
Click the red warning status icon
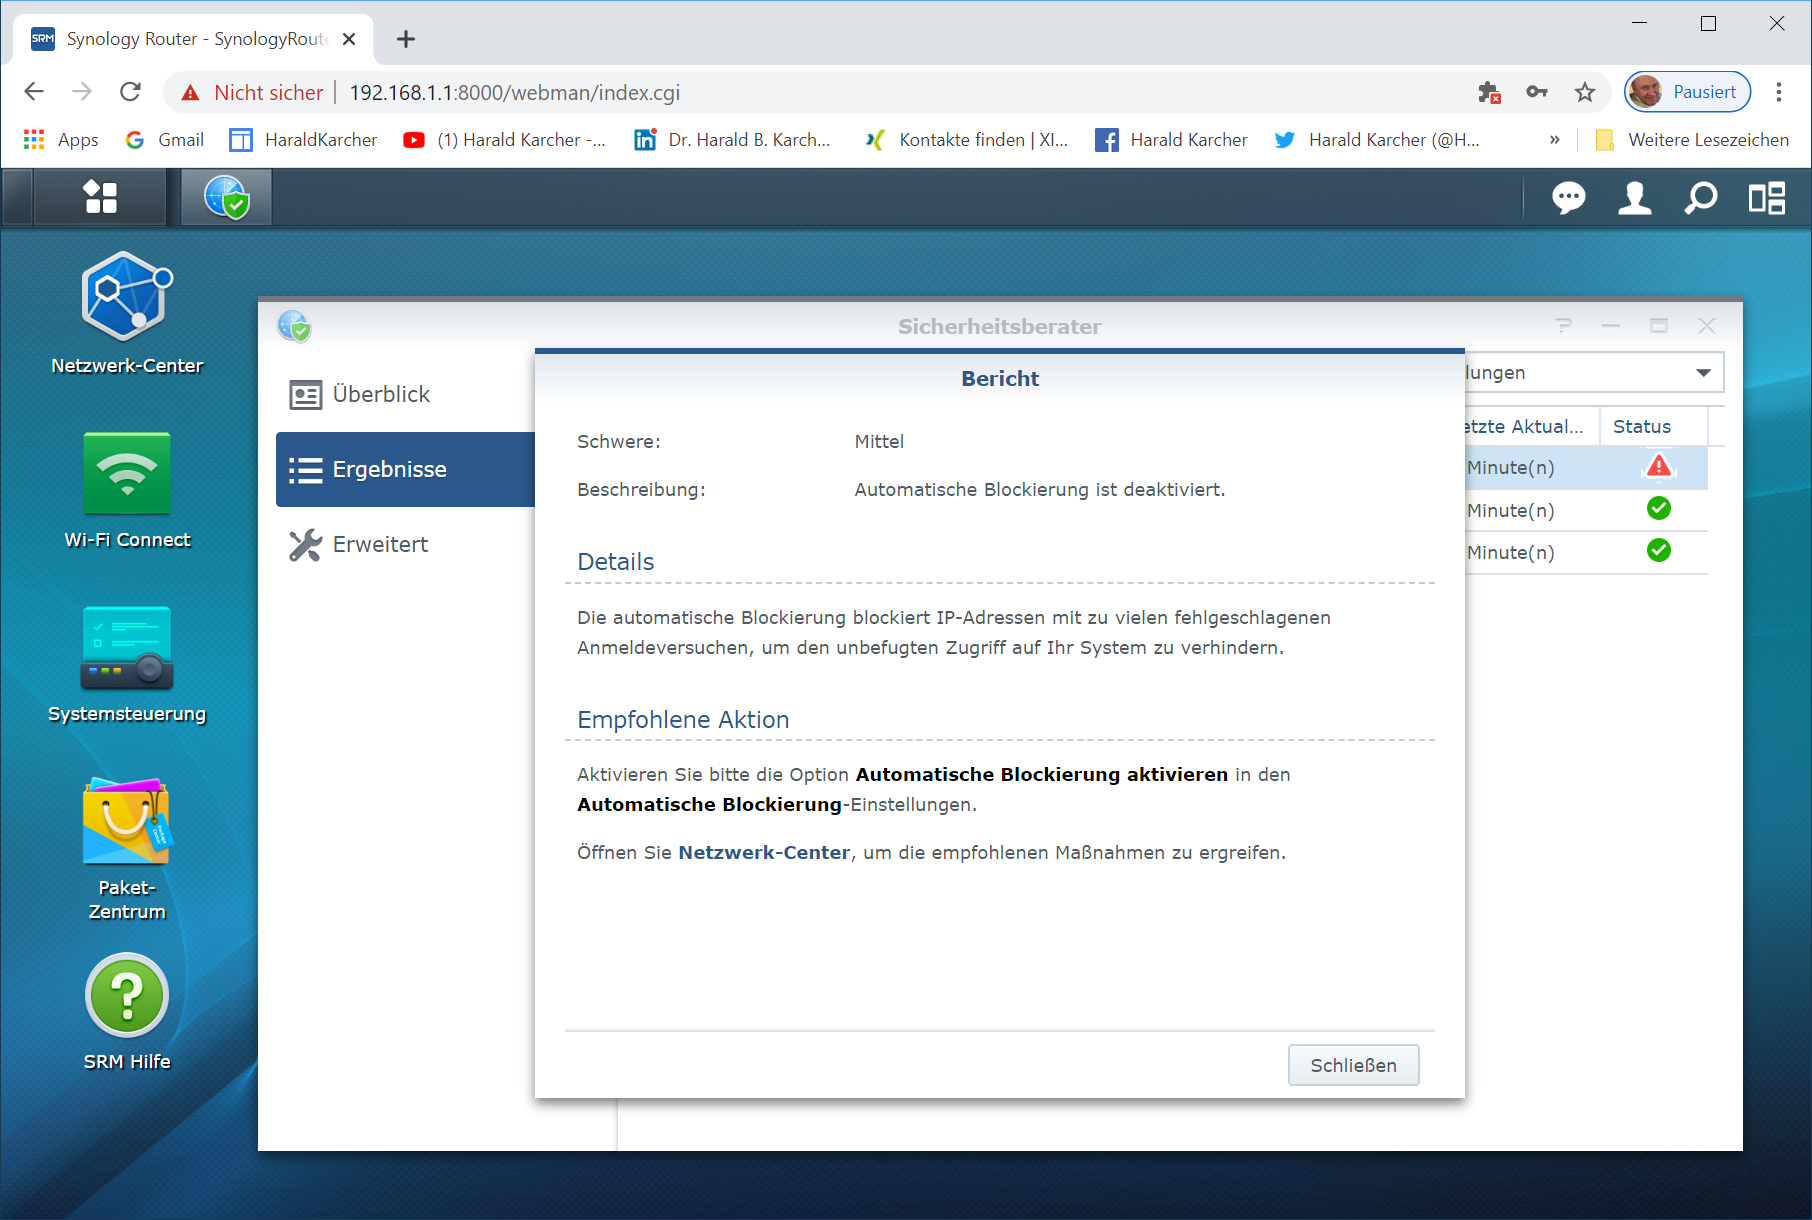pos(1659,466)
